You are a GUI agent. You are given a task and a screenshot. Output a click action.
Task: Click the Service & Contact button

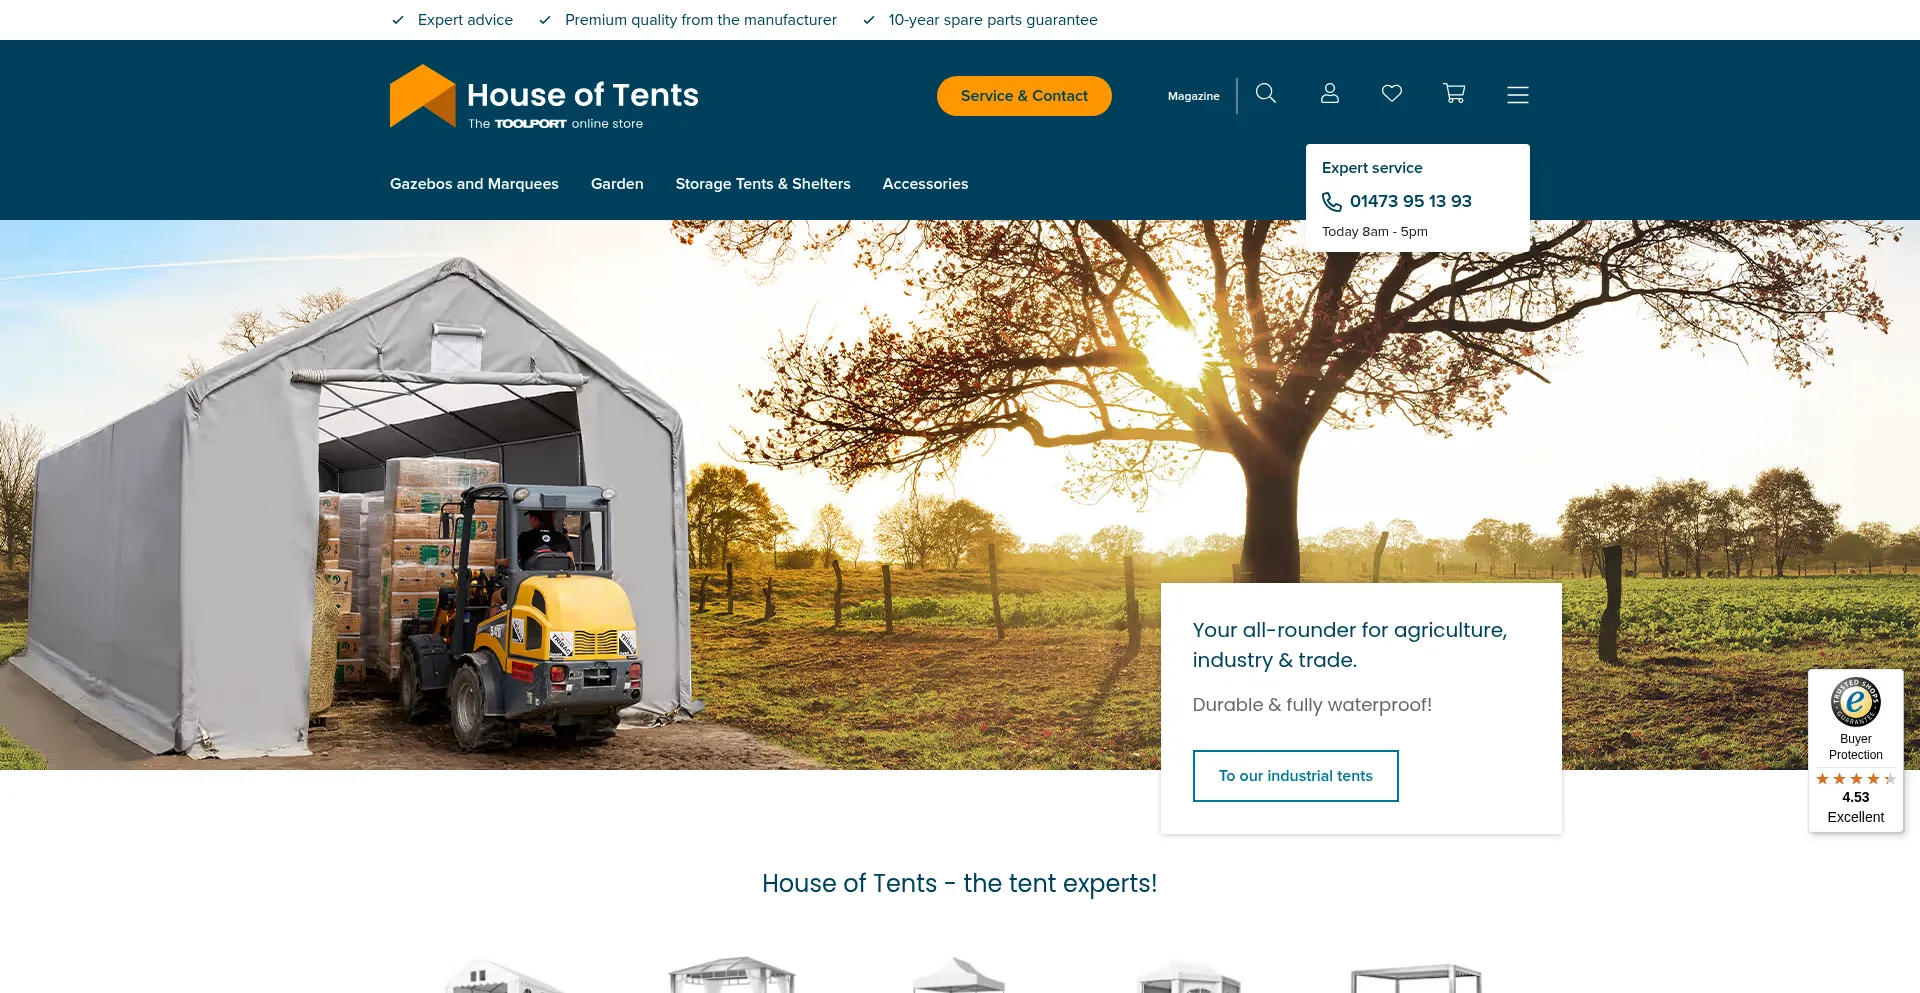pyautogui.click(x=1024, y=96)
